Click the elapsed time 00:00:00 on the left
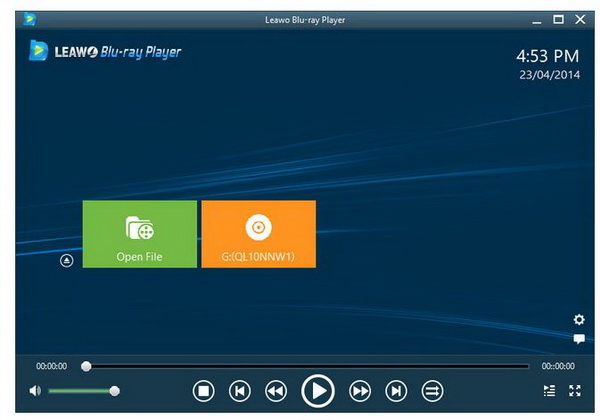Image resolution: width=600 pixels, height=420 pixels. coord(51,366)
